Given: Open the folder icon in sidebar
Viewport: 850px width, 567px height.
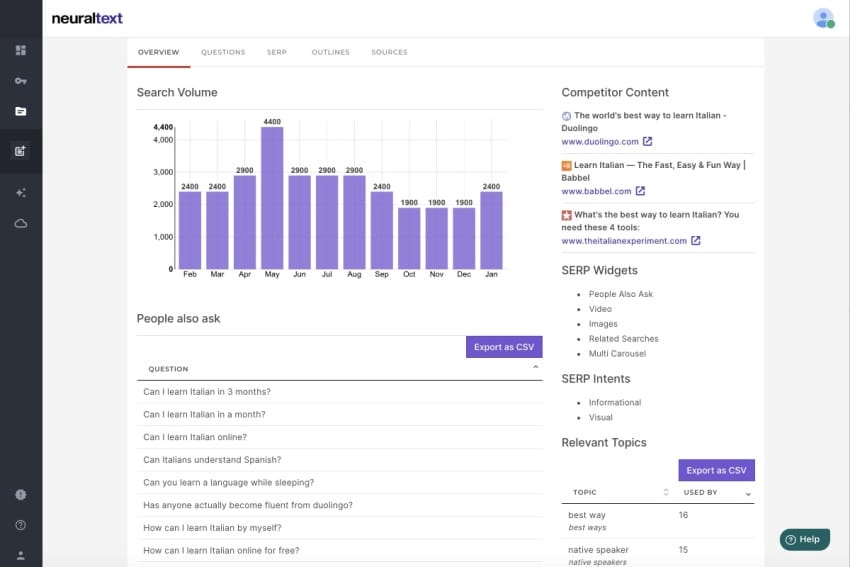Looking at the screenshot, I should (x=21, y=111).
